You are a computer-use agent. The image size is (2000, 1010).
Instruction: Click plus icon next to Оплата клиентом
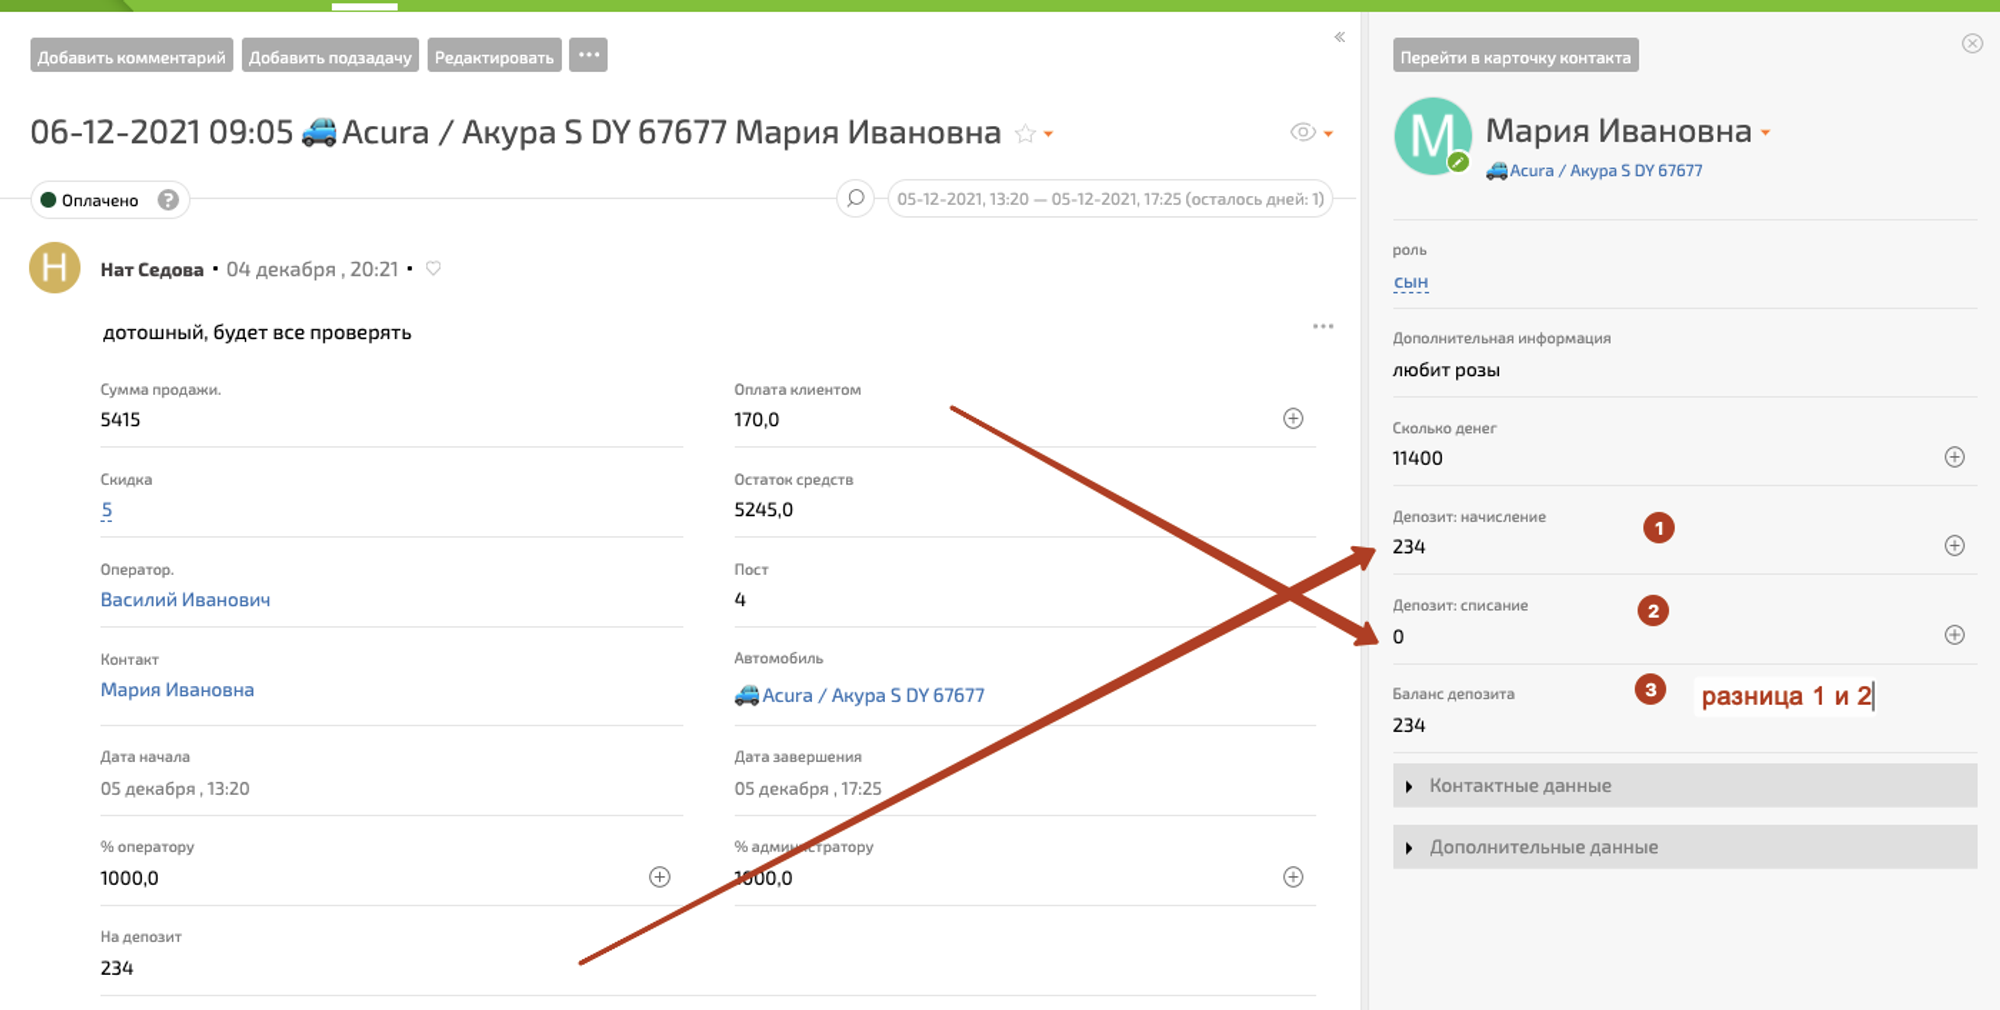tap(1293, 418)
